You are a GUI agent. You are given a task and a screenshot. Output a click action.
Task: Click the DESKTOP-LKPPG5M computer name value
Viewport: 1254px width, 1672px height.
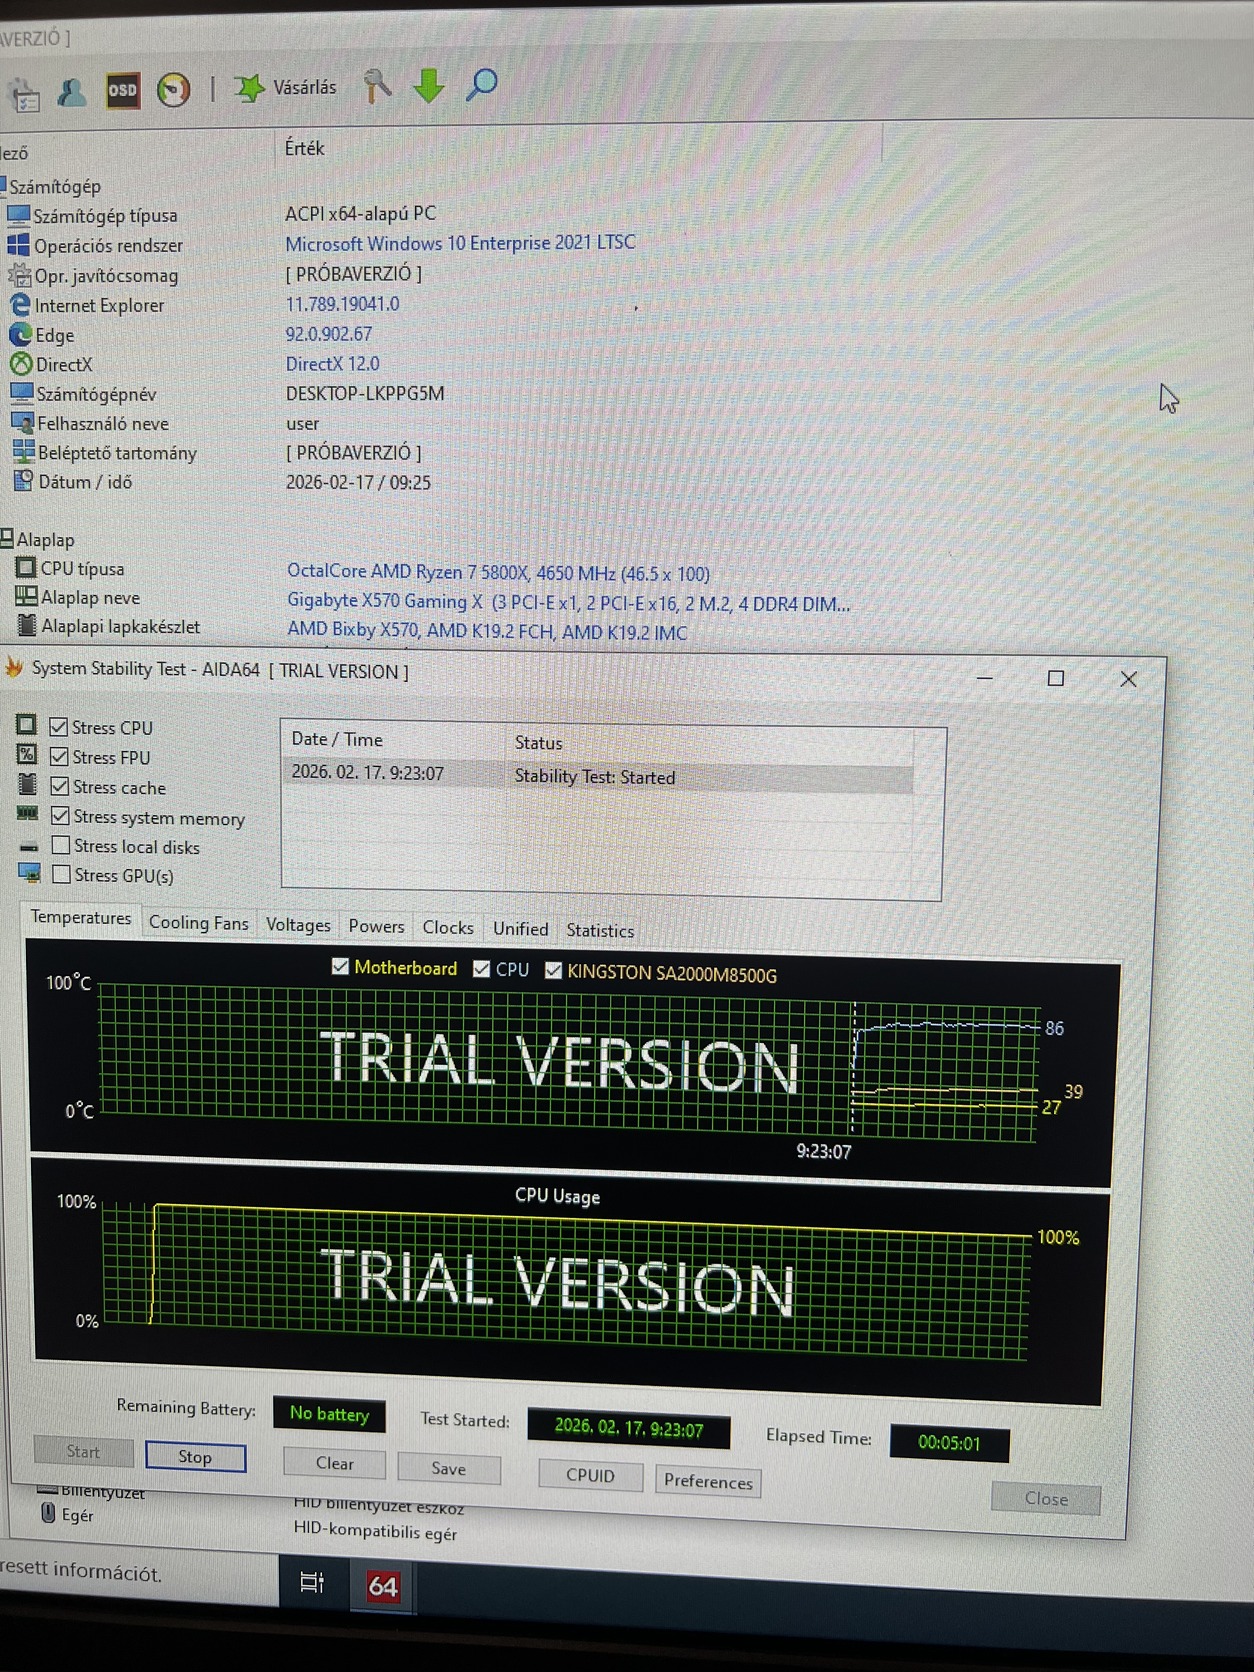pyautogui.click(x=365, y=394)
